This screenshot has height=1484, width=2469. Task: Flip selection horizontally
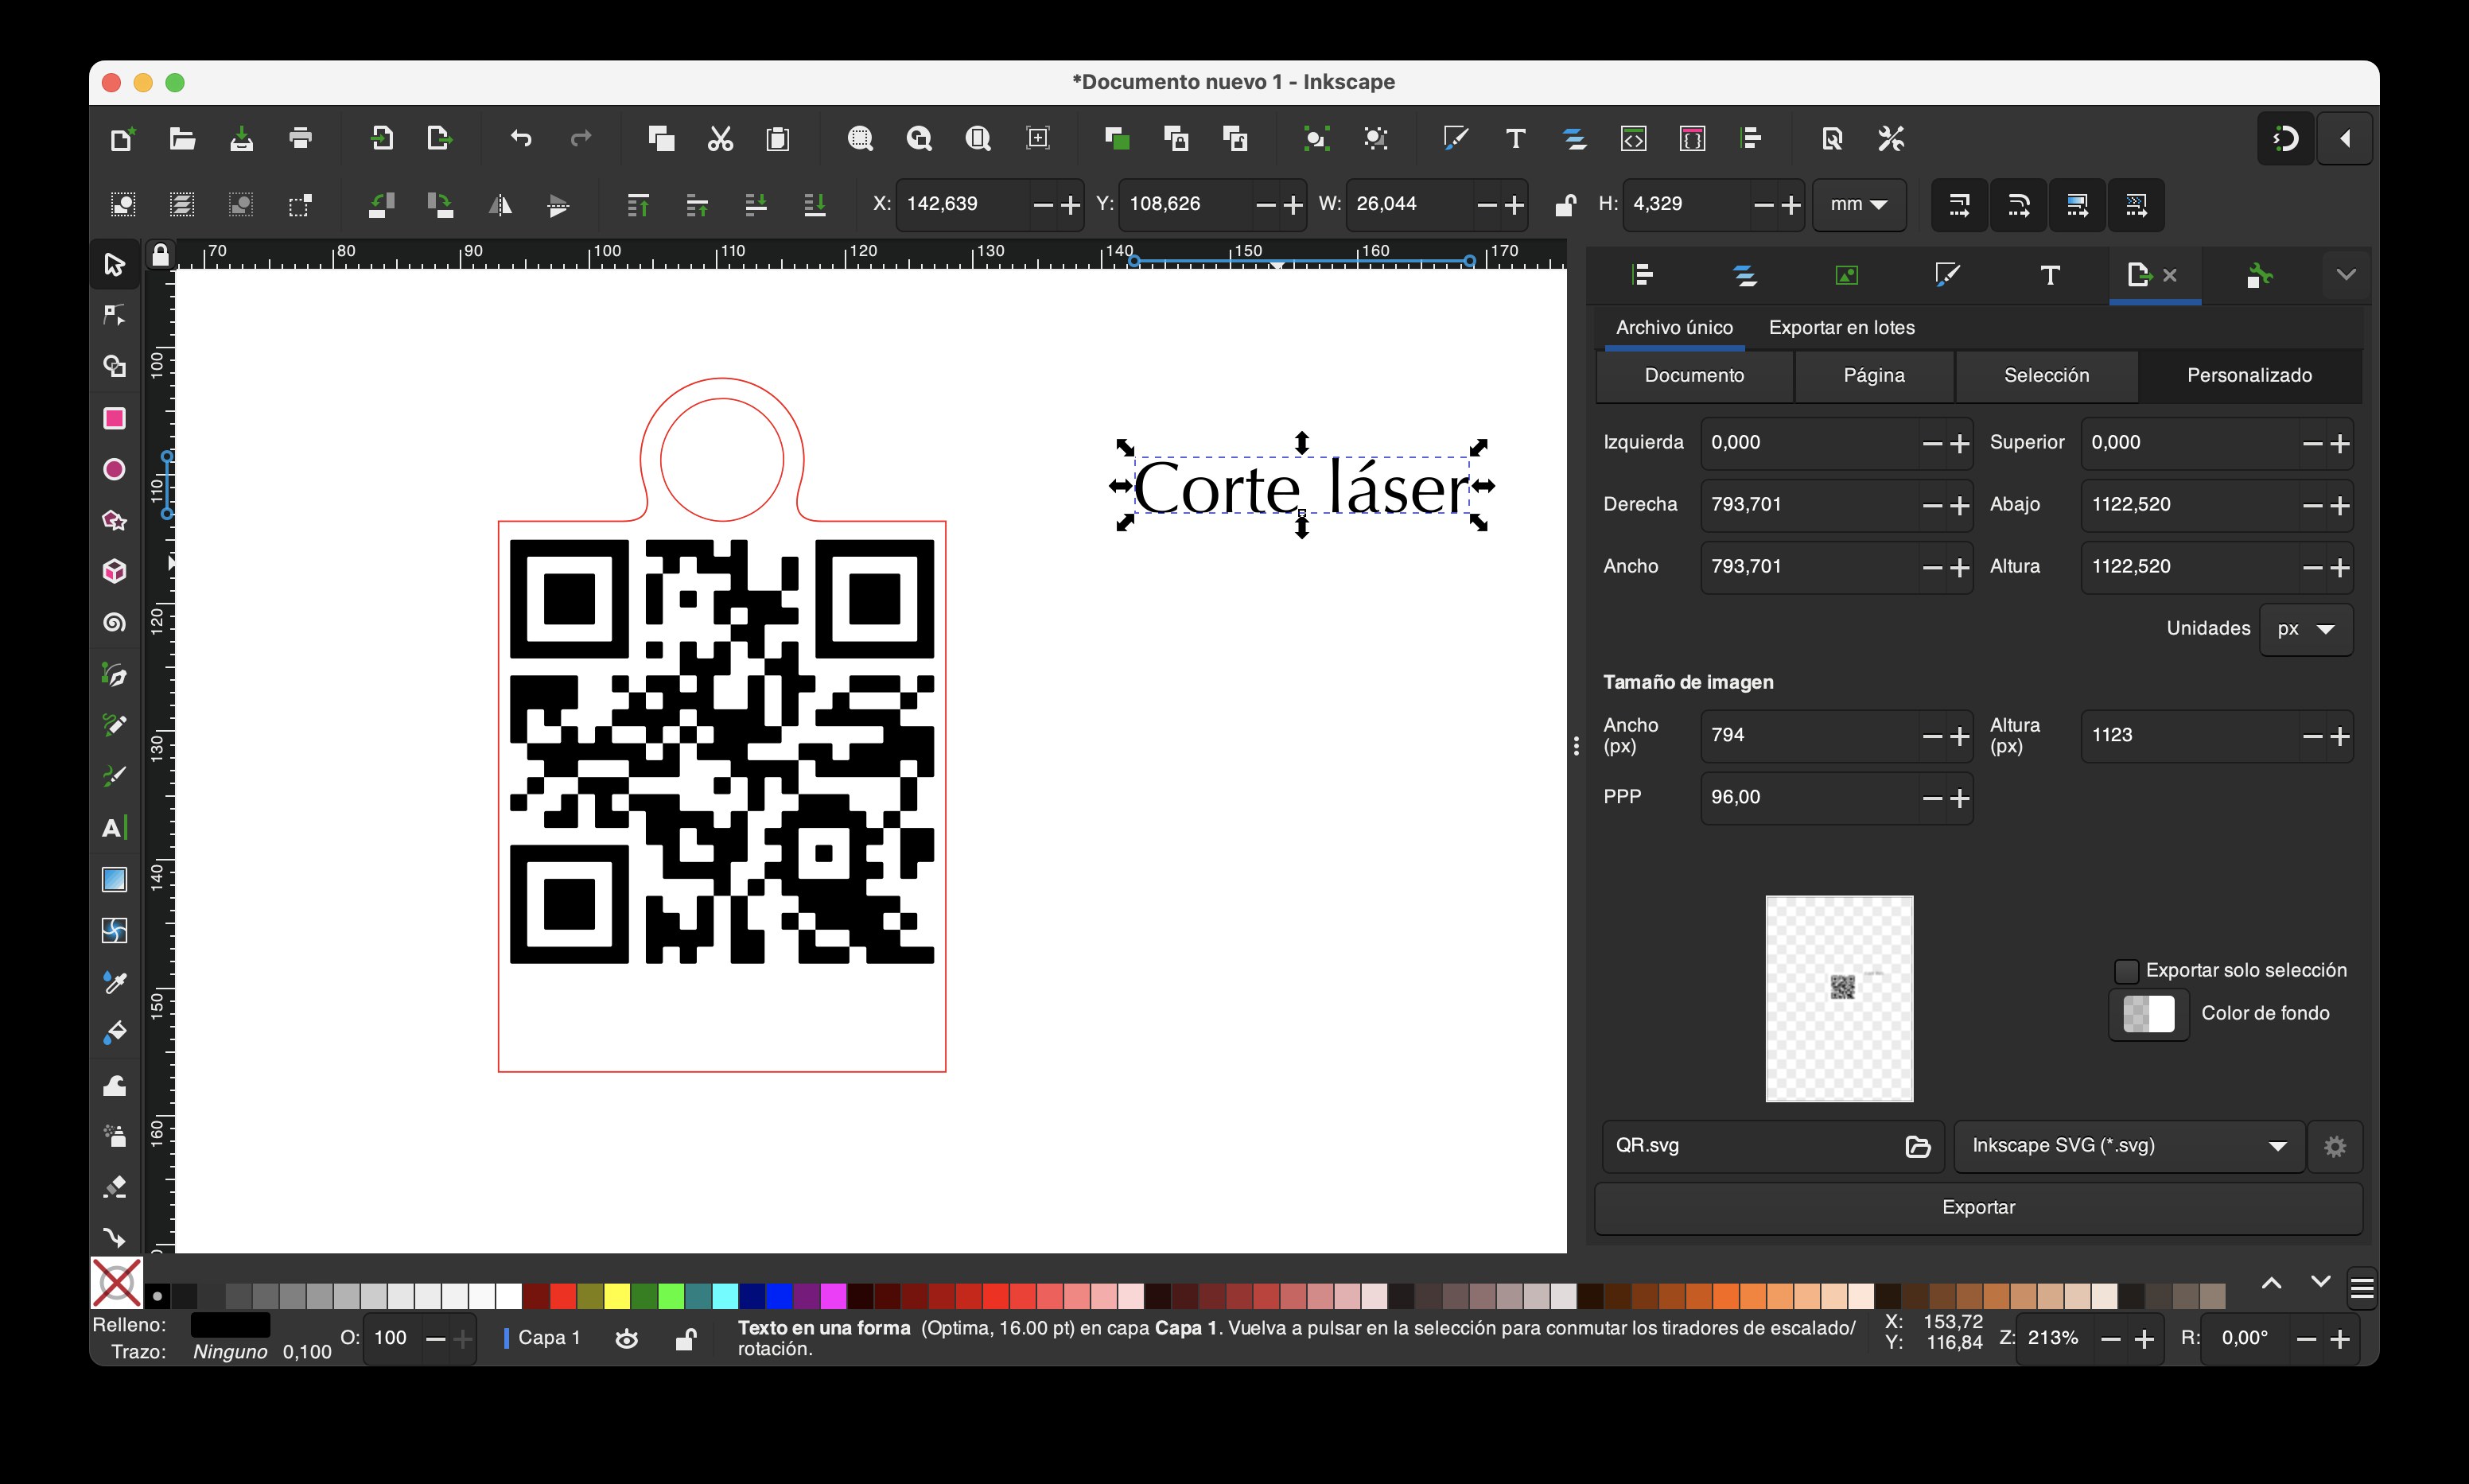coord(499,205)
